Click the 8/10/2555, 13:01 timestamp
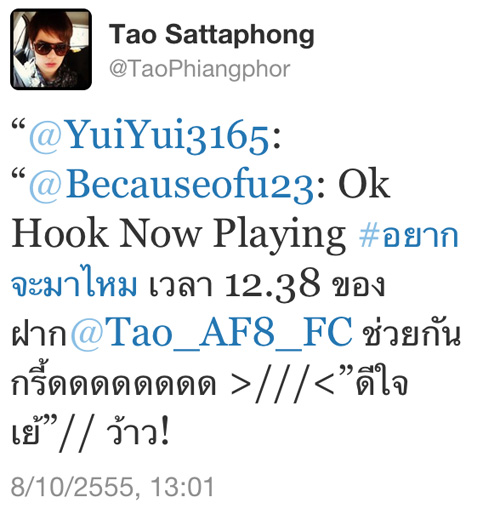The width and height of the screenshot is (500, 526). tap(112, 486)
